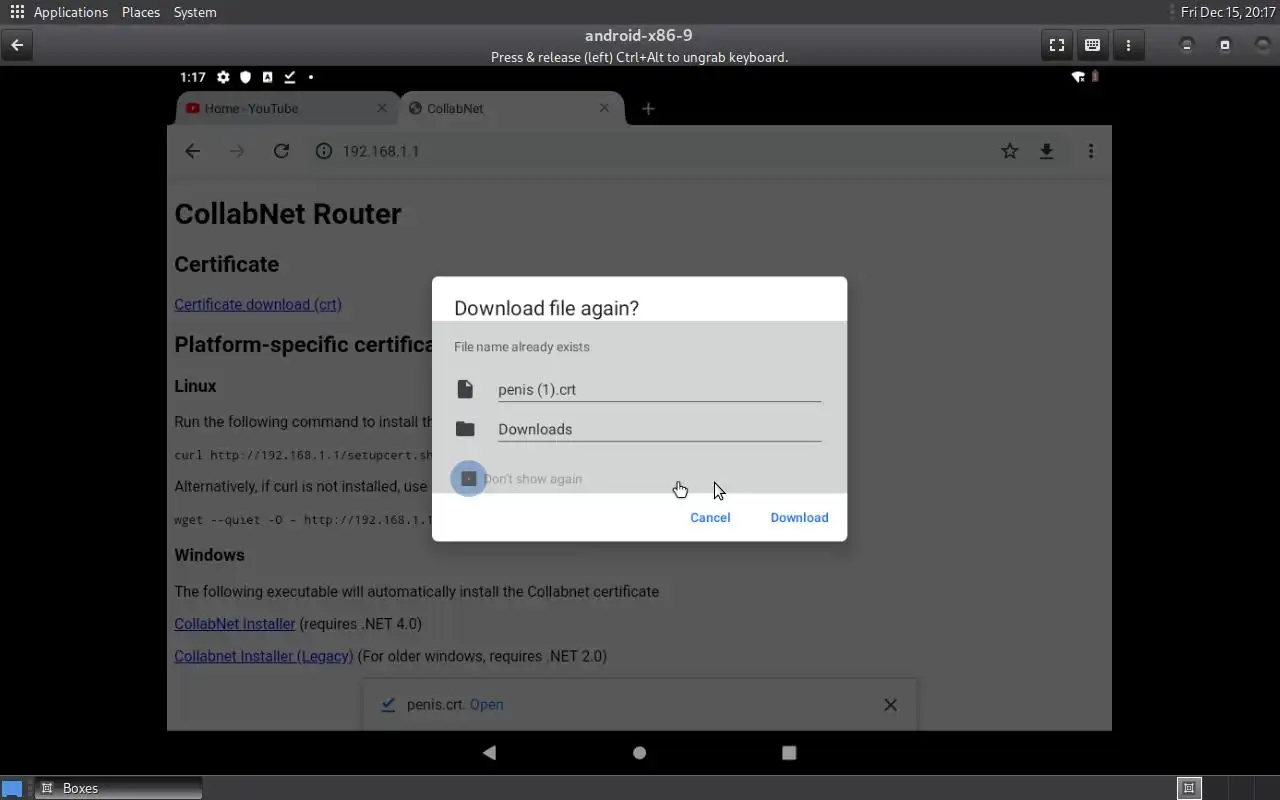Tap the Android home circle button

point(640,752)
